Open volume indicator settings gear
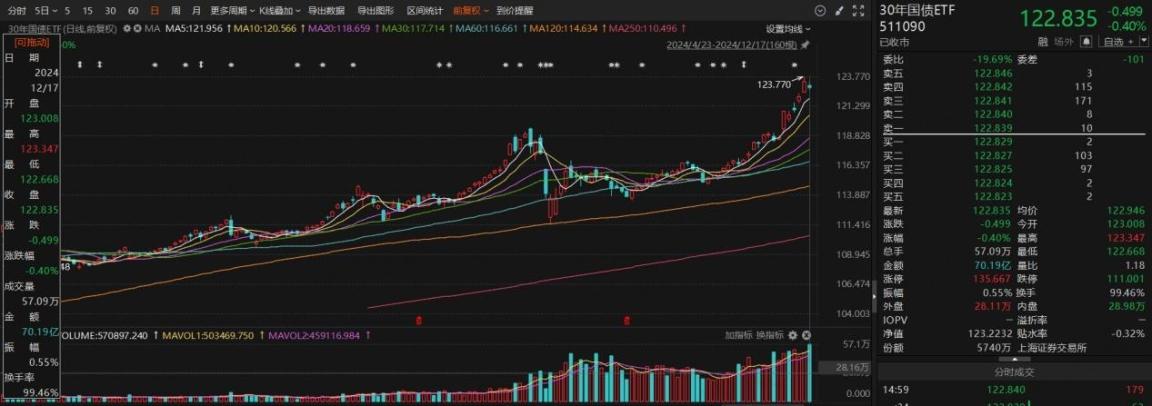This screenshot has width=1152, height=406. 793,335
